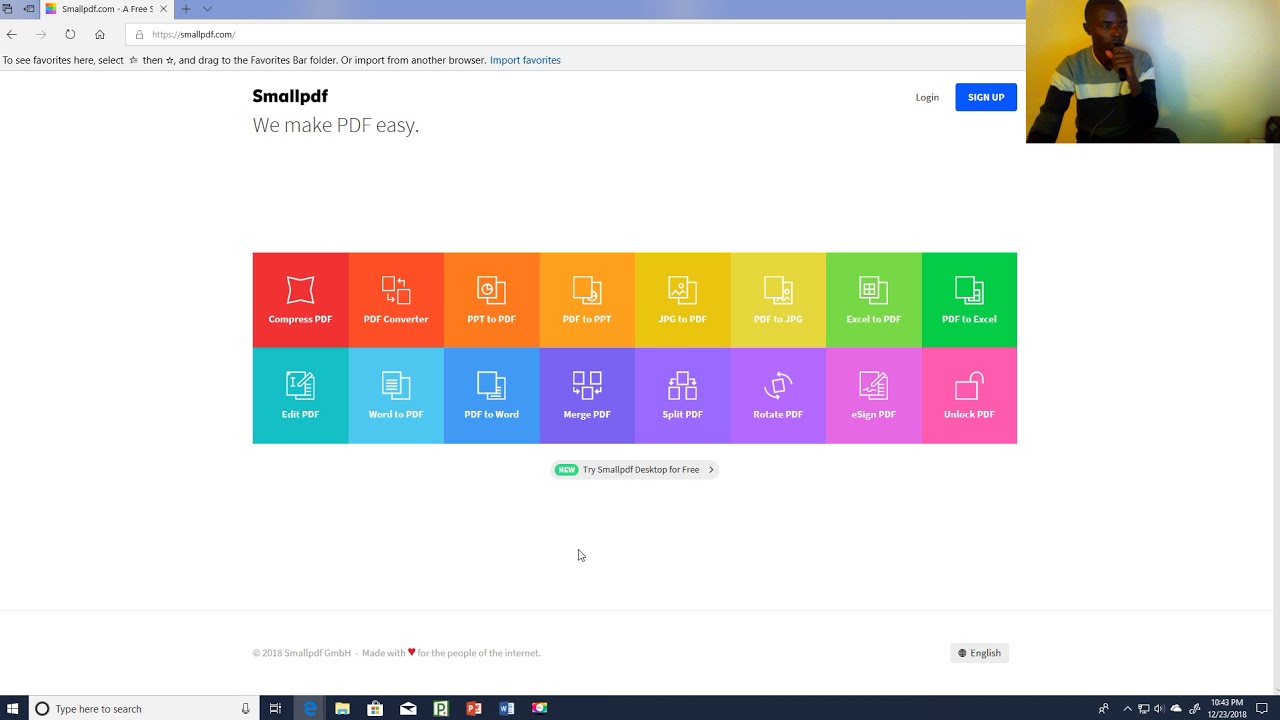
Task: Click the Import favorites link
Action: 525,60
